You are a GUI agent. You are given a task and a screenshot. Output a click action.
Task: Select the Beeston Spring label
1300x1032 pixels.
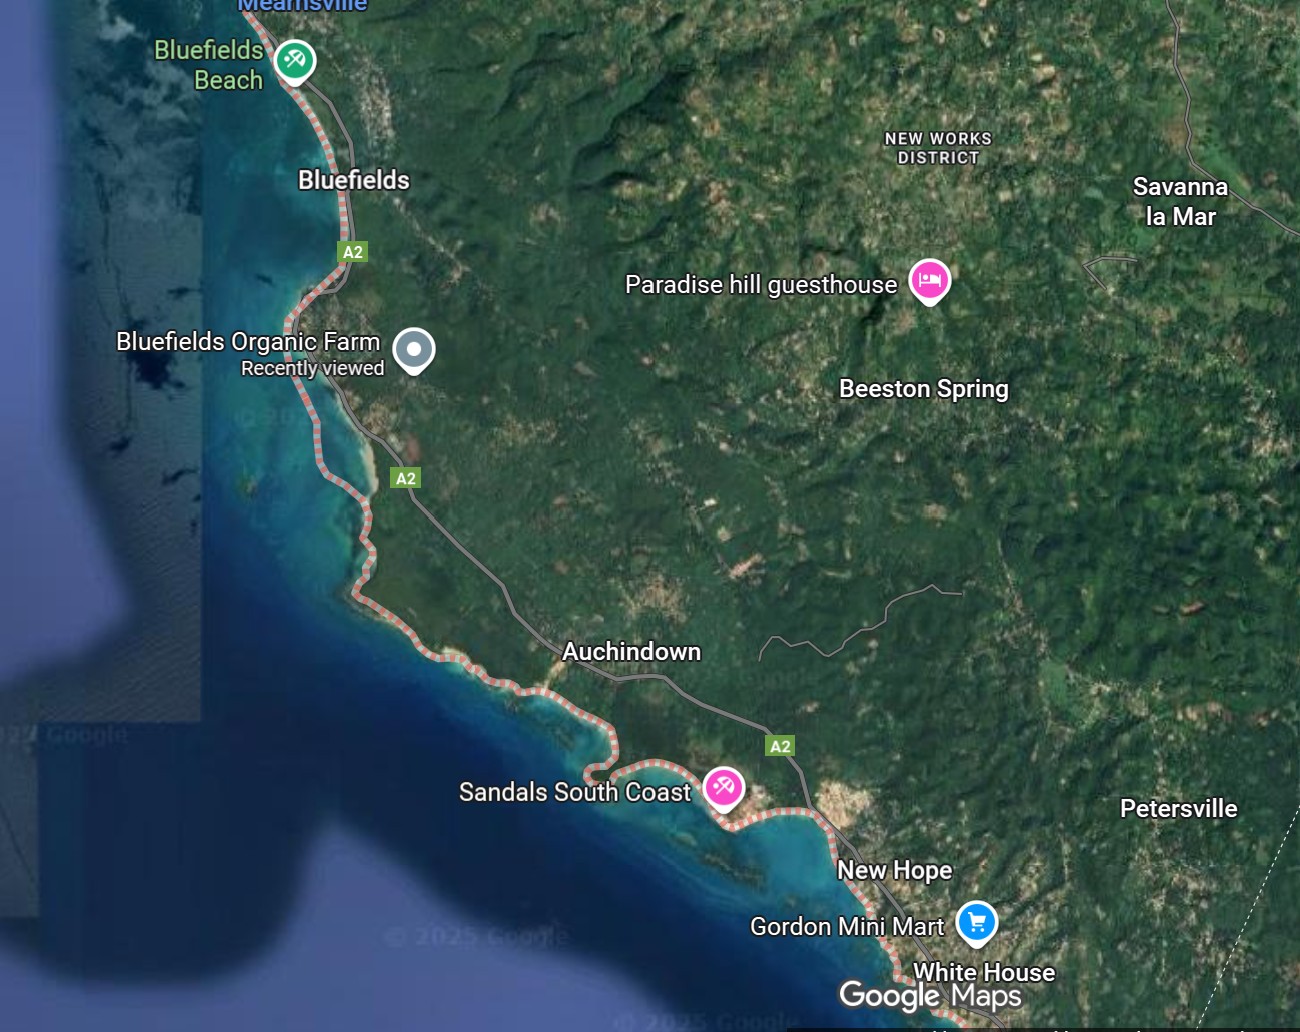click(x=924, y=389)
